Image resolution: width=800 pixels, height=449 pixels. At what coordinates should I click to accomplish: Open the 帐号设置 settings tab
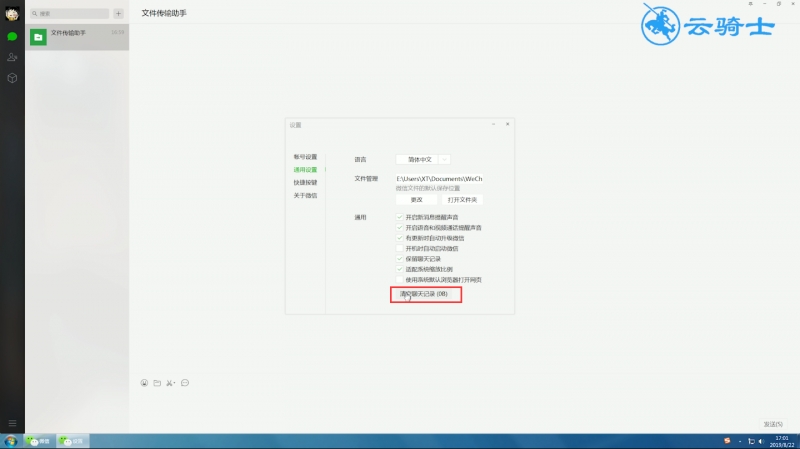pyautogui.click(x=305, y=157)
